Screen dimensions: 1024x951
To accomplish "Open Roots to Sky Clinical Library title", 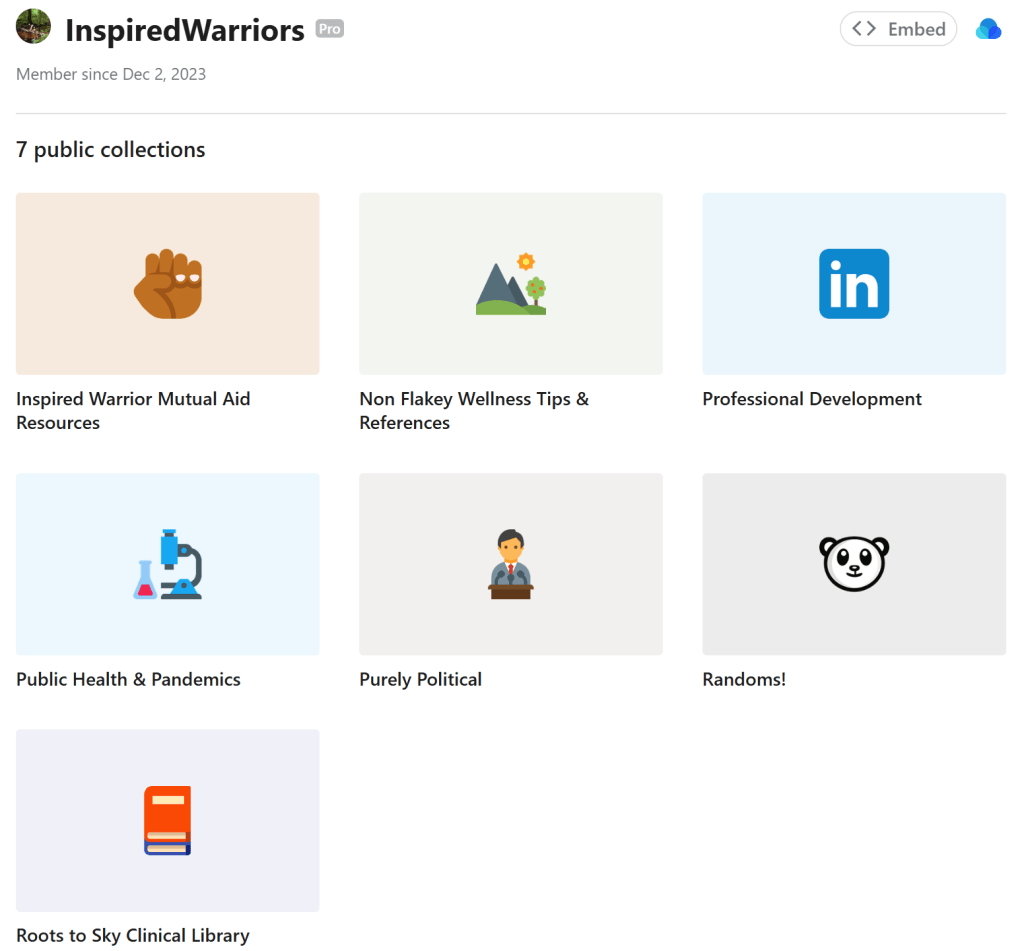I will [x=133, y=935].
